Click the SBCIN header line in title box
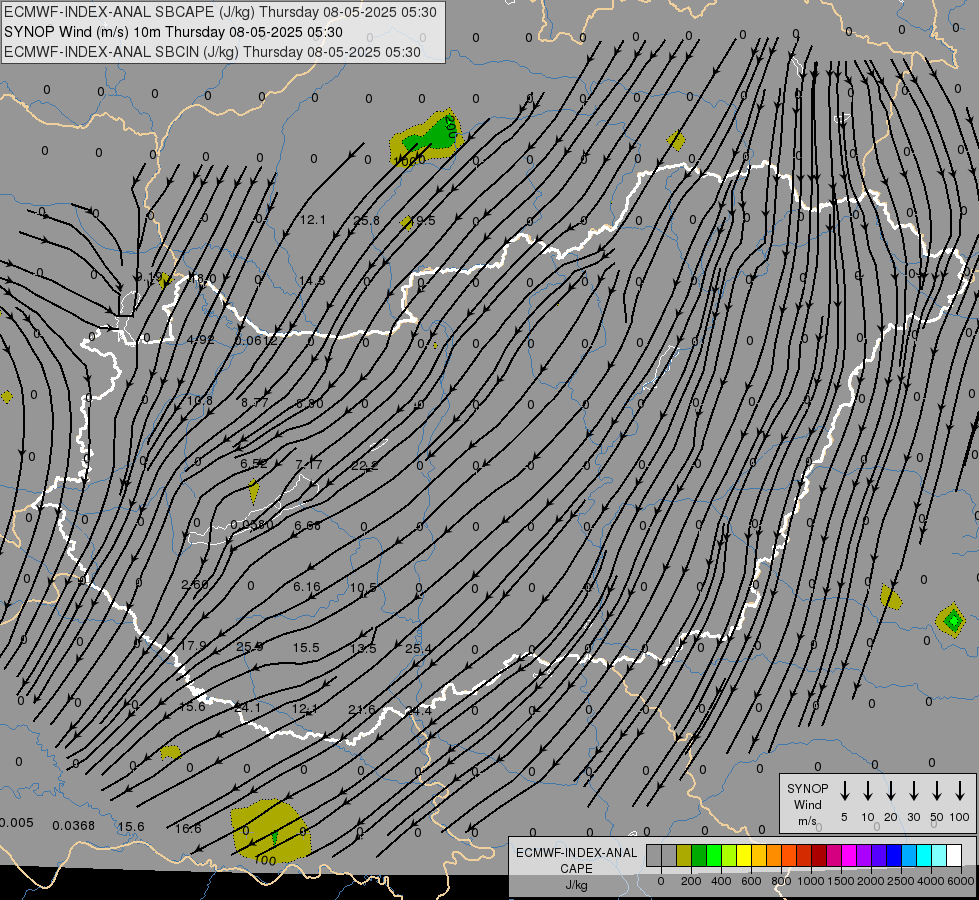This screenshot has width=979, height=900. coord(212,52)
